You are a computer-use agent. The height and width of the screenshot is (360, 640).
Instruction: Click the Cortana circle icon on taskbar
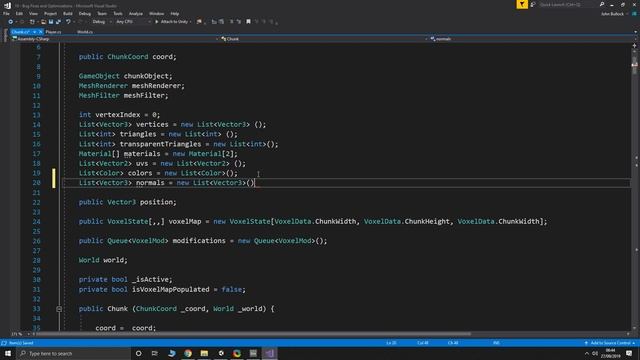pos(138,353)
